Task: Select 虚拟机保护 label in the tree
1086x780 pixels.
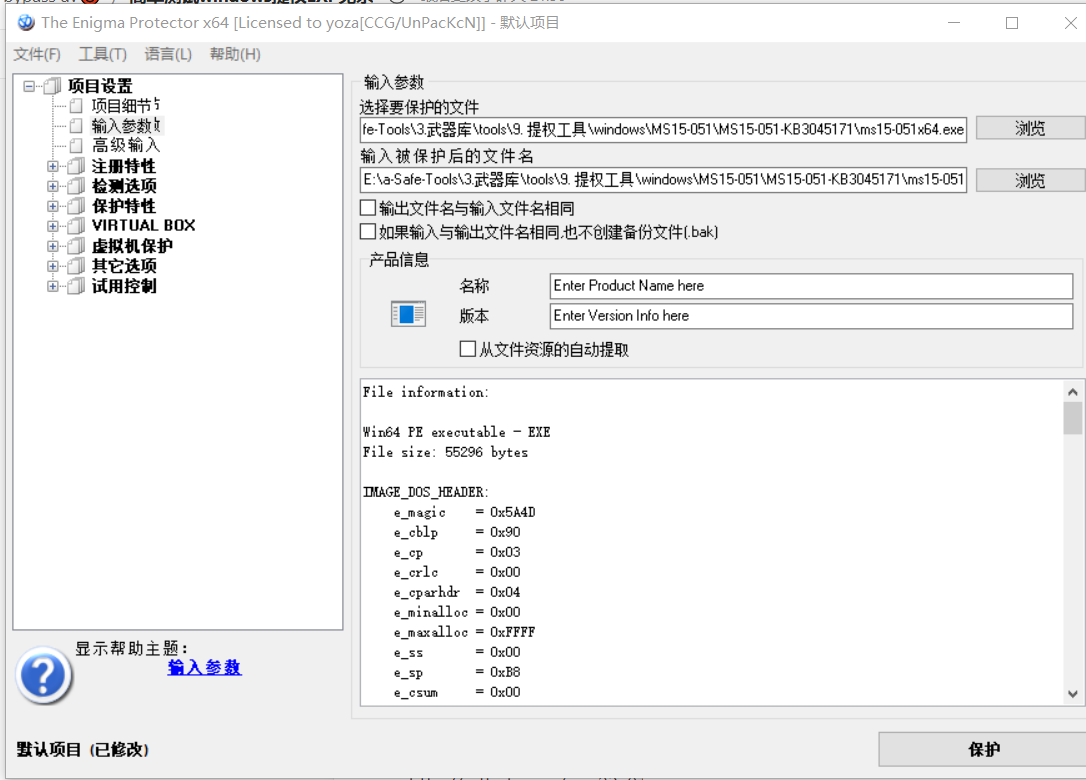Action: (132, 246)
